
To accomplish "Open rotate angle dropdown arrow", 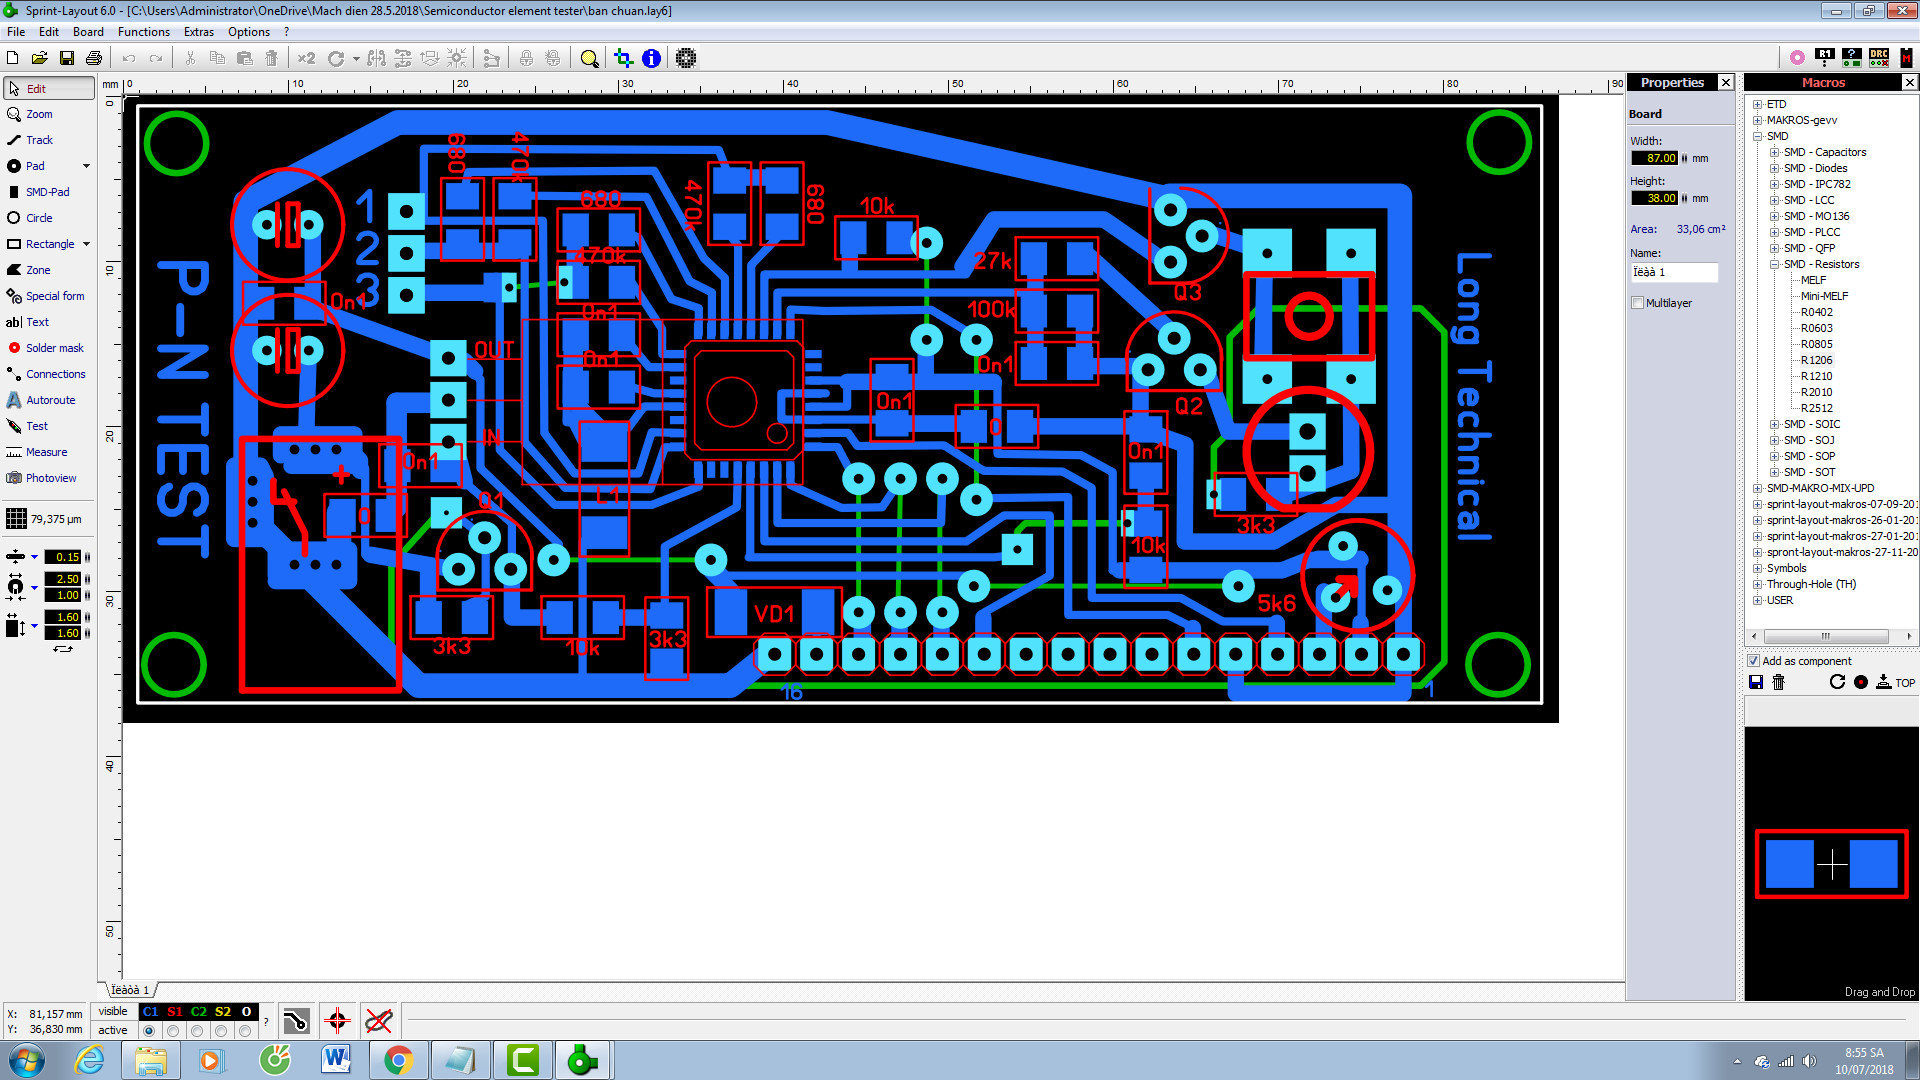I will pos(355,58).
